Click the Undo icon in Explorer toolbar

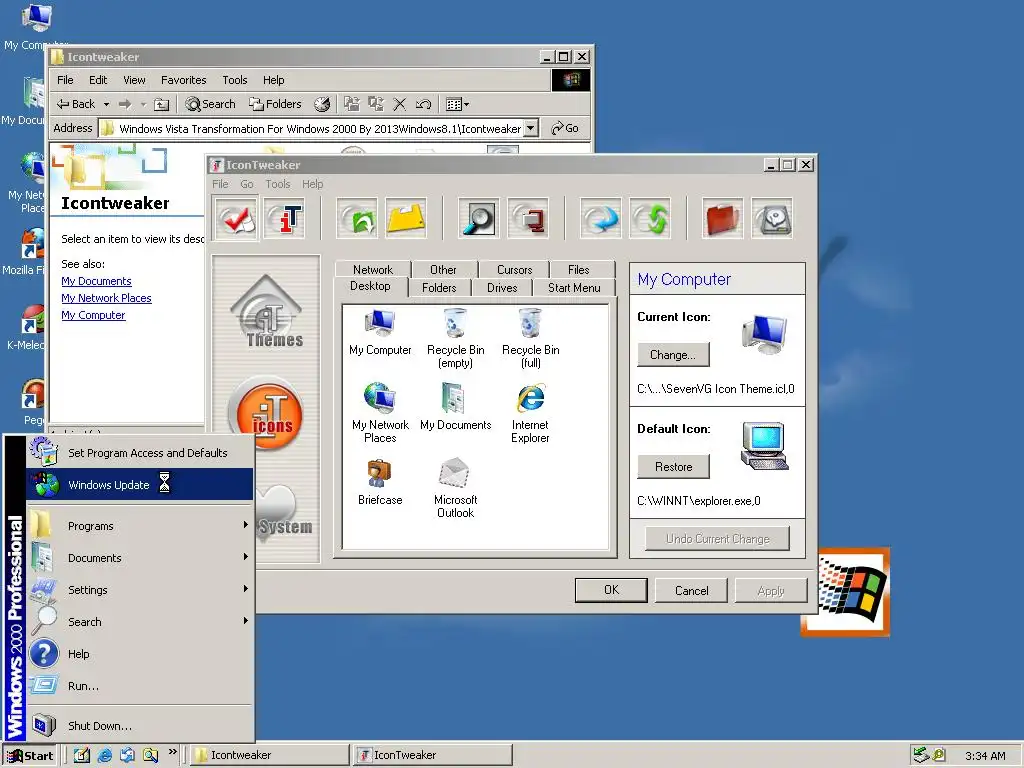tap(423, 104)
